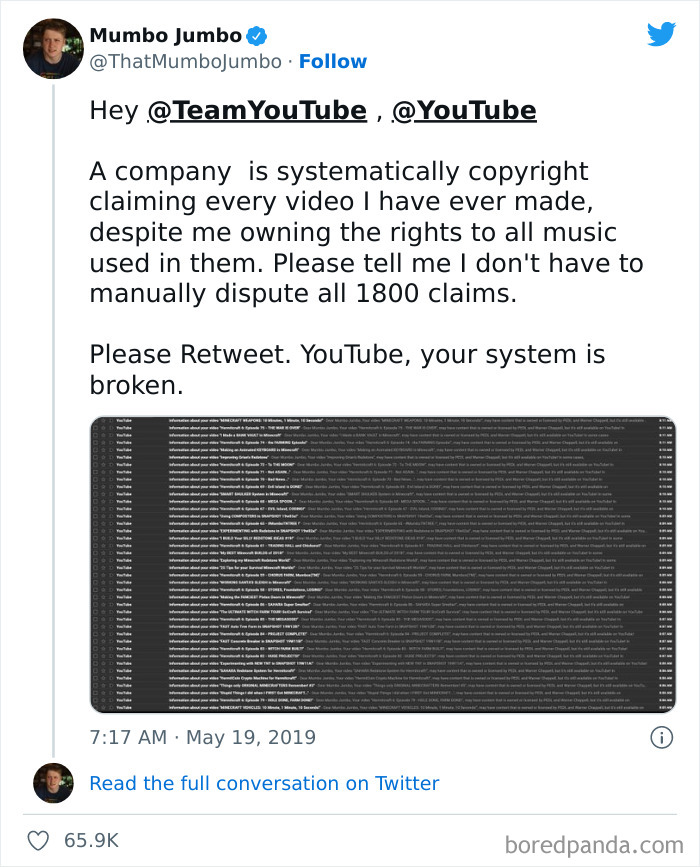Follow the Read the full conversation on Twitter link

[264, 783]
